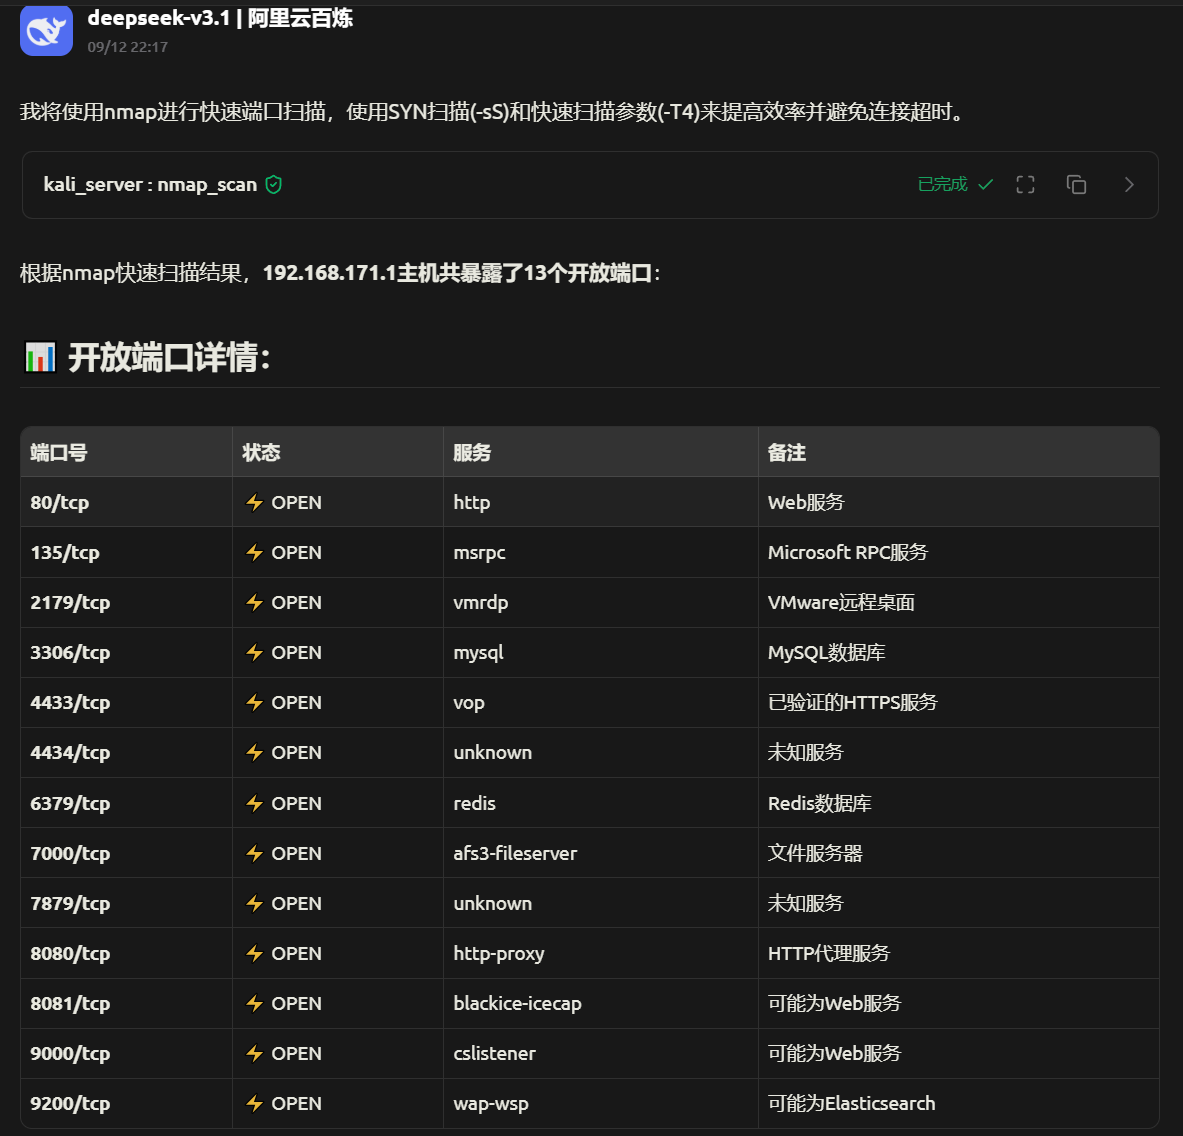Click the lightning icon in 6379/tcp row

tap(254, 803)
